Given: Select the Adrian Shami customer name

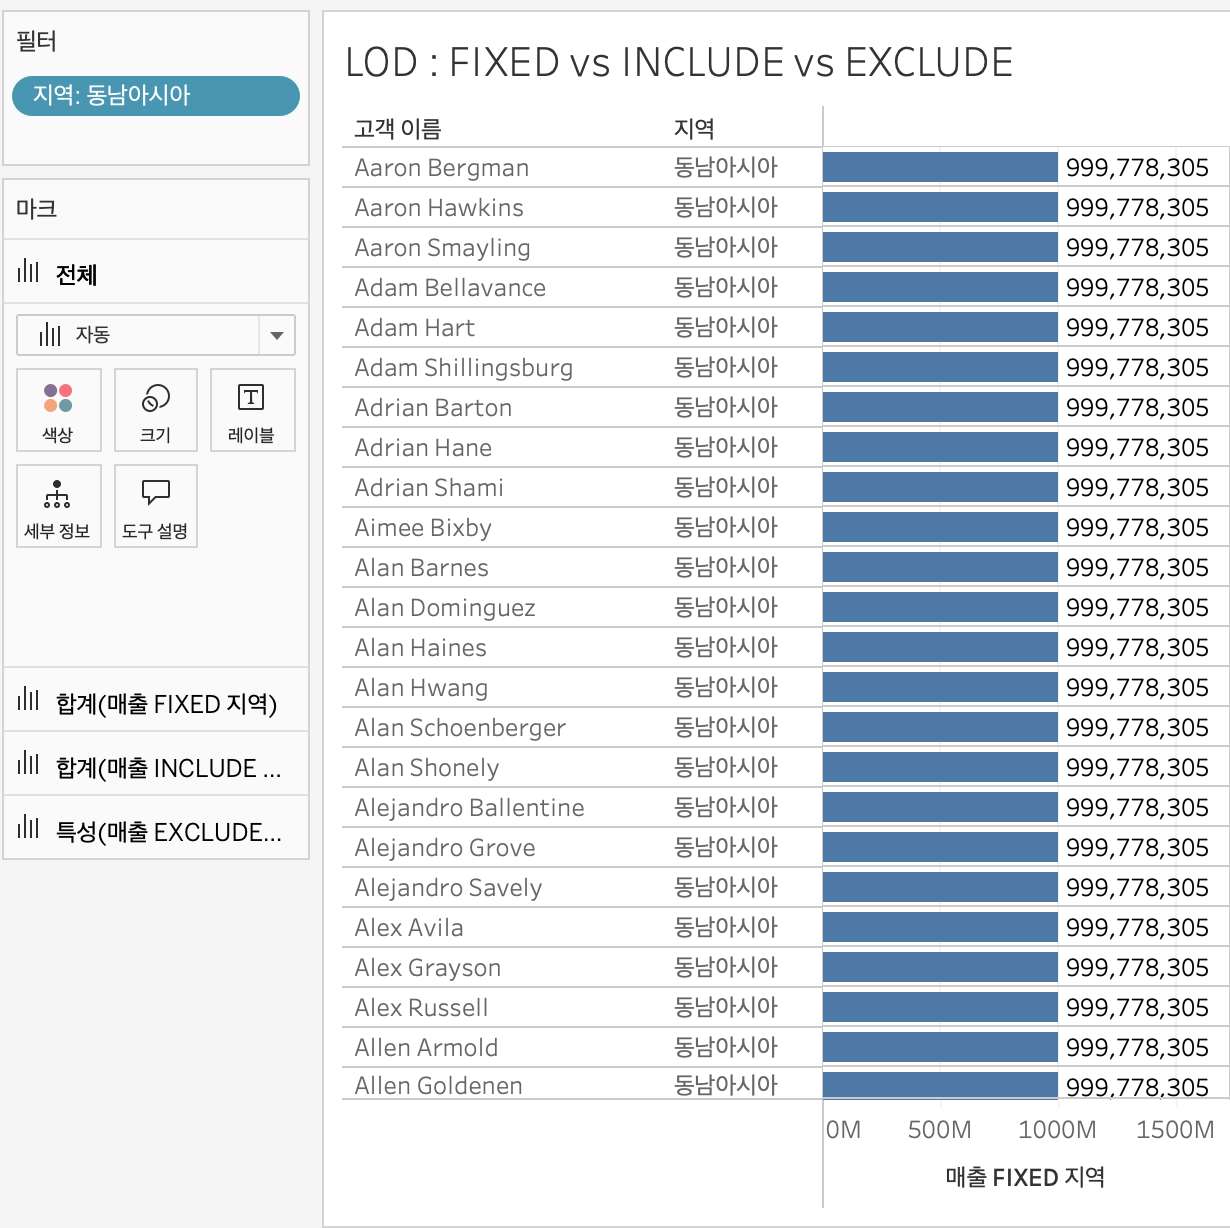Looking at the screenshot, I should click(x=429, y=488).
